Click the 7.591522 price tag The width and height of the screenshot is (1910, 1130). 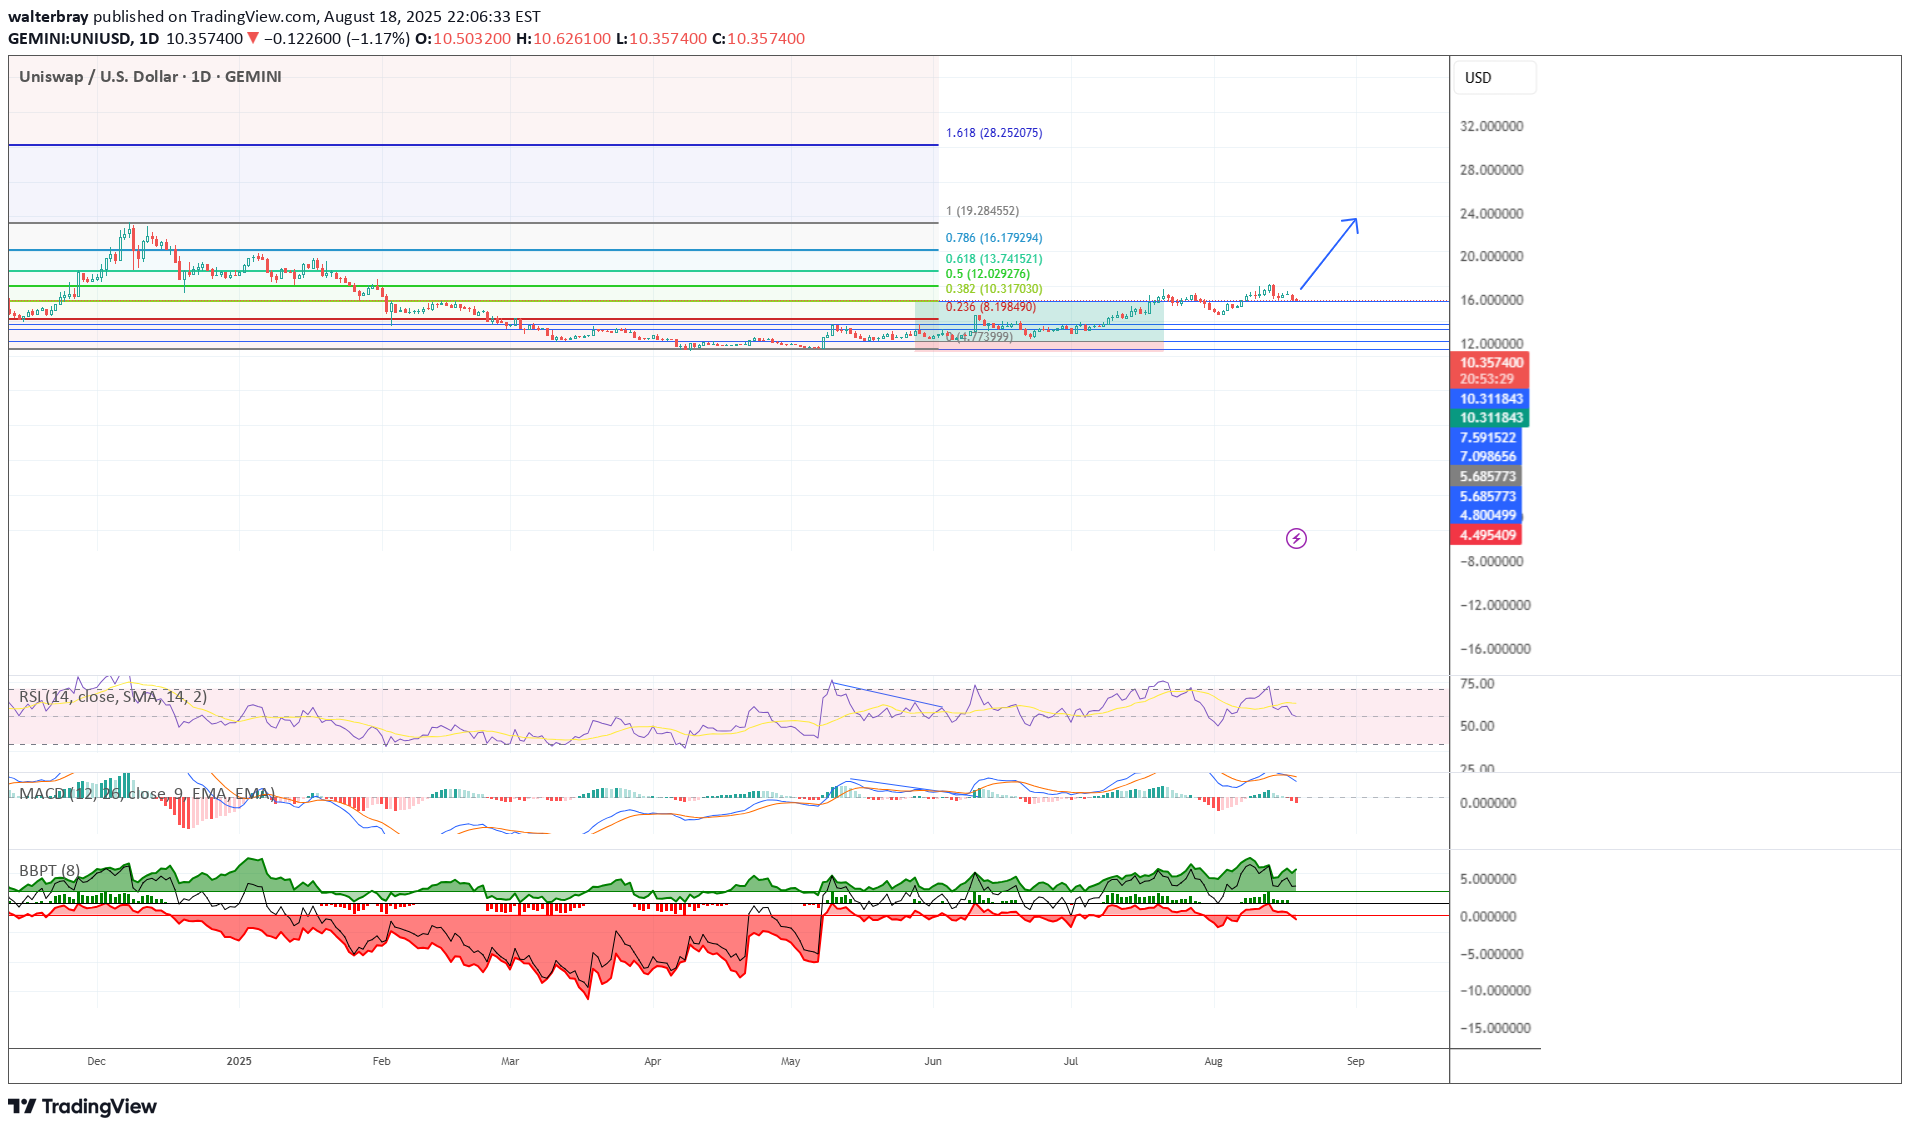[x=1486, y=438]
